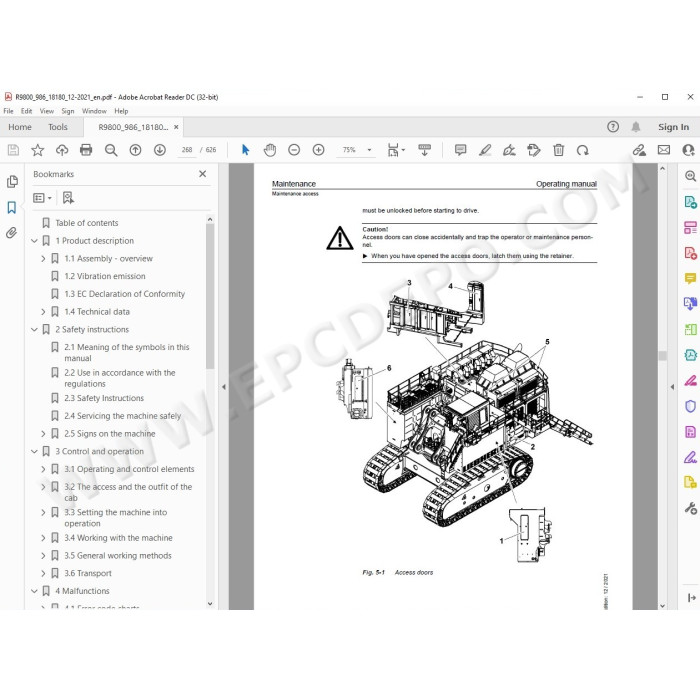Open the More Tools wrench icon
Image resolution: width=700 pixels, height=700 pixels.
[x=690, y=508]
